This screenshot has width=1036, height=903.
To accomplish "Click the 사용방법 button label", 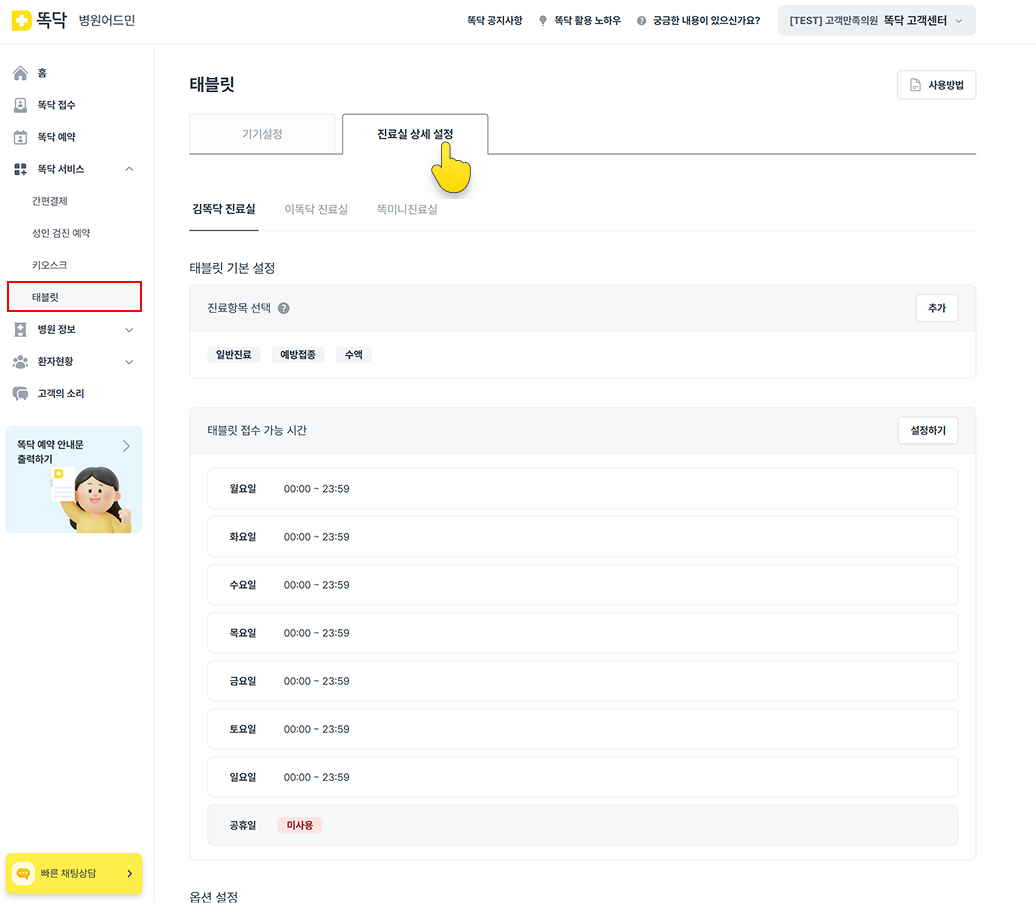I will click(945, 85).
